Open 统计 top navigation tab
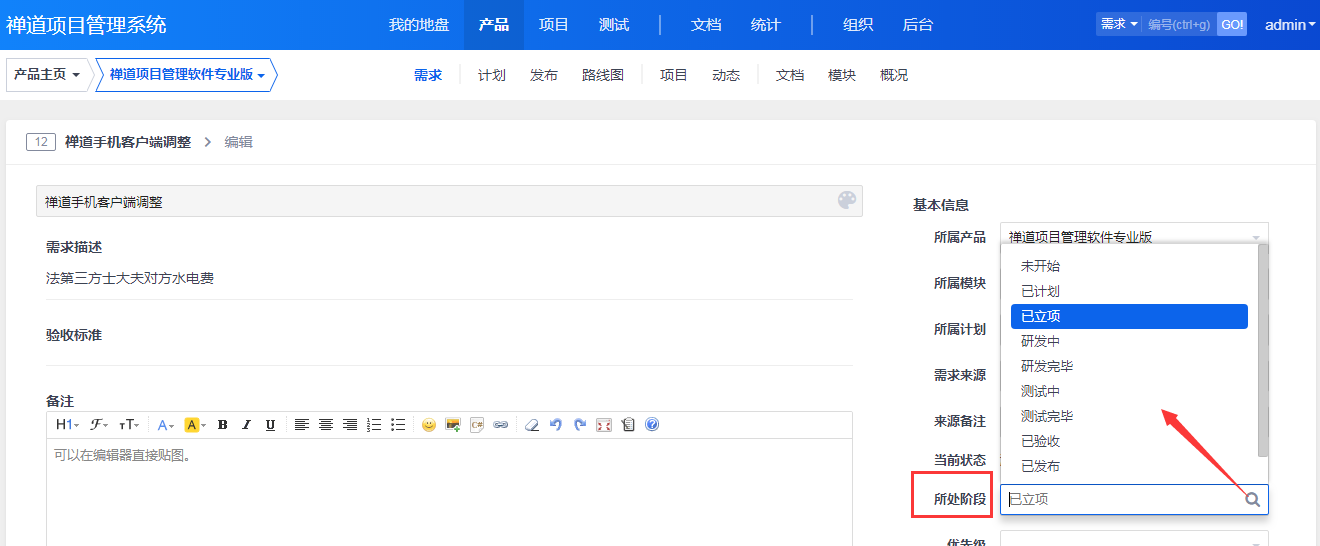Image resolution: width=1320 pixels, height=546 pixels. [766, 25]
